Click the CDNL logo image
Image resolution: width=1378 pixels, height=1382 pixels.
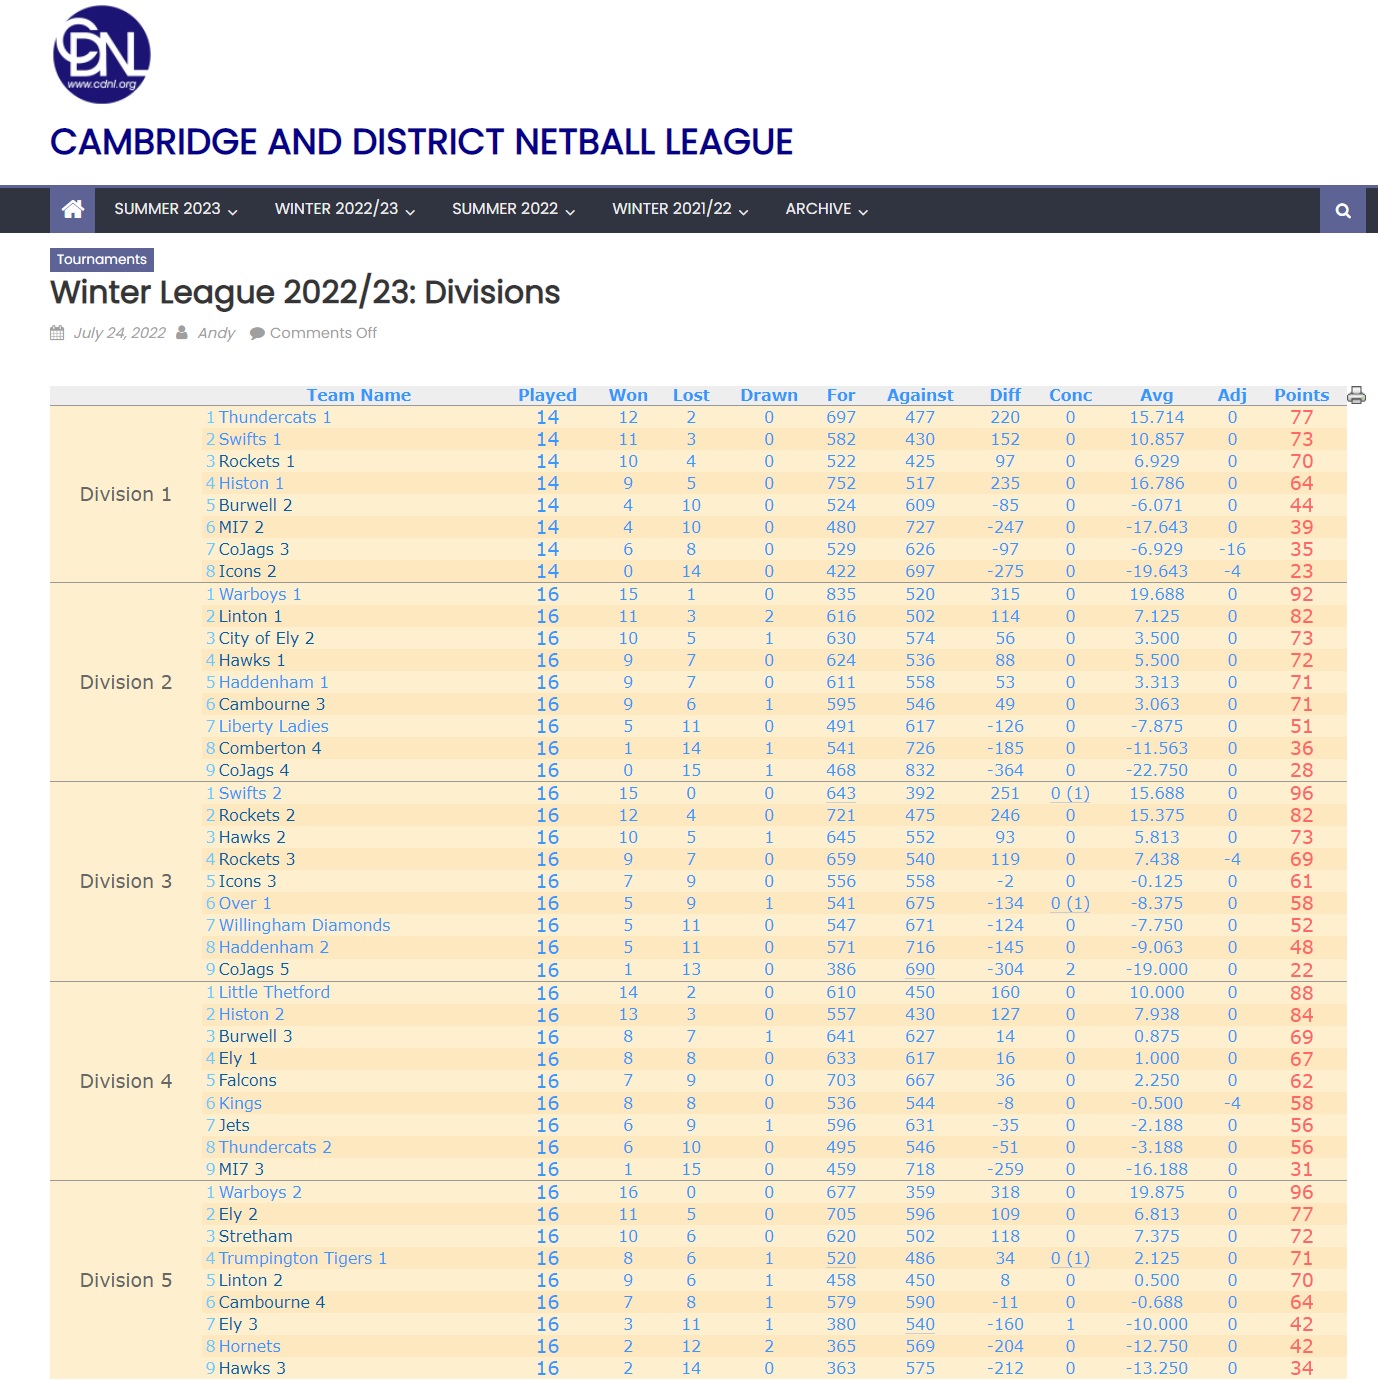click(101, 55)
